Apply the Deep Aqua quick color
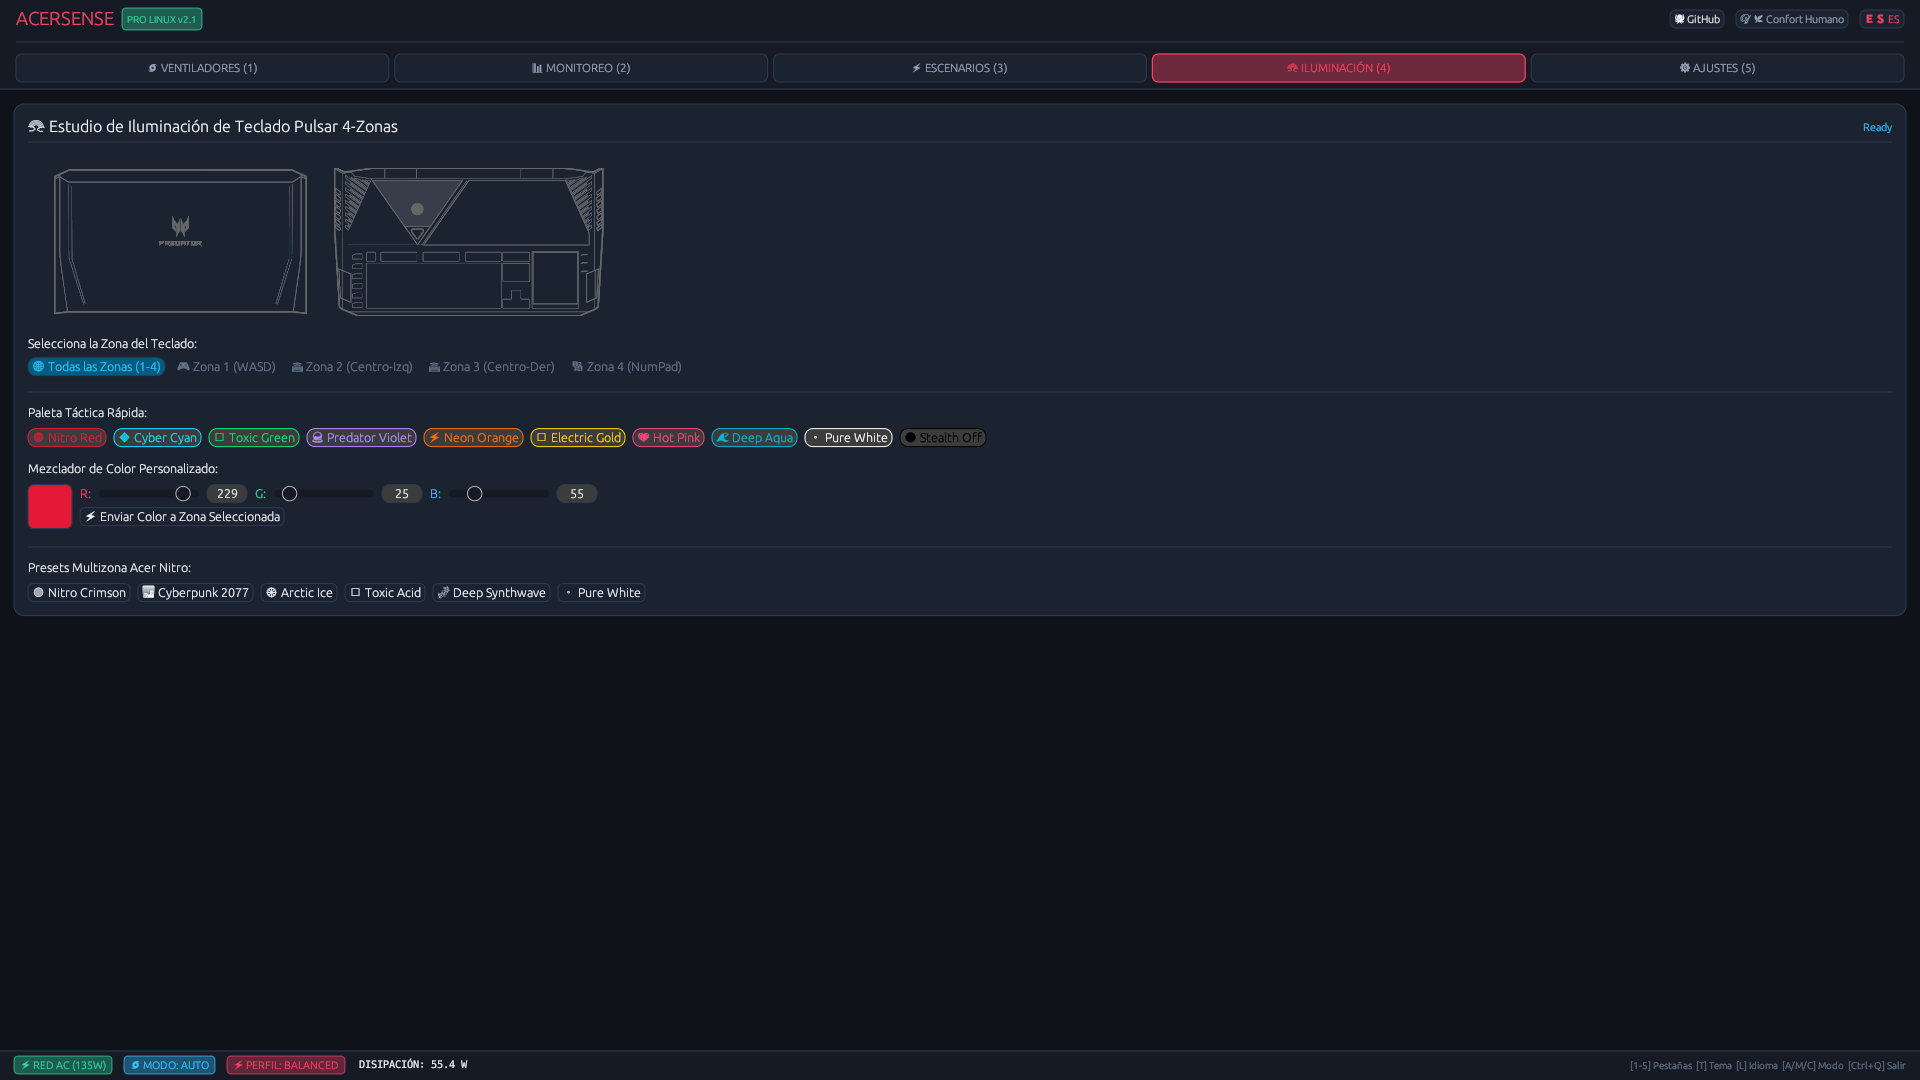The width and height of the screenshot is (1920, 1080). 754,438
